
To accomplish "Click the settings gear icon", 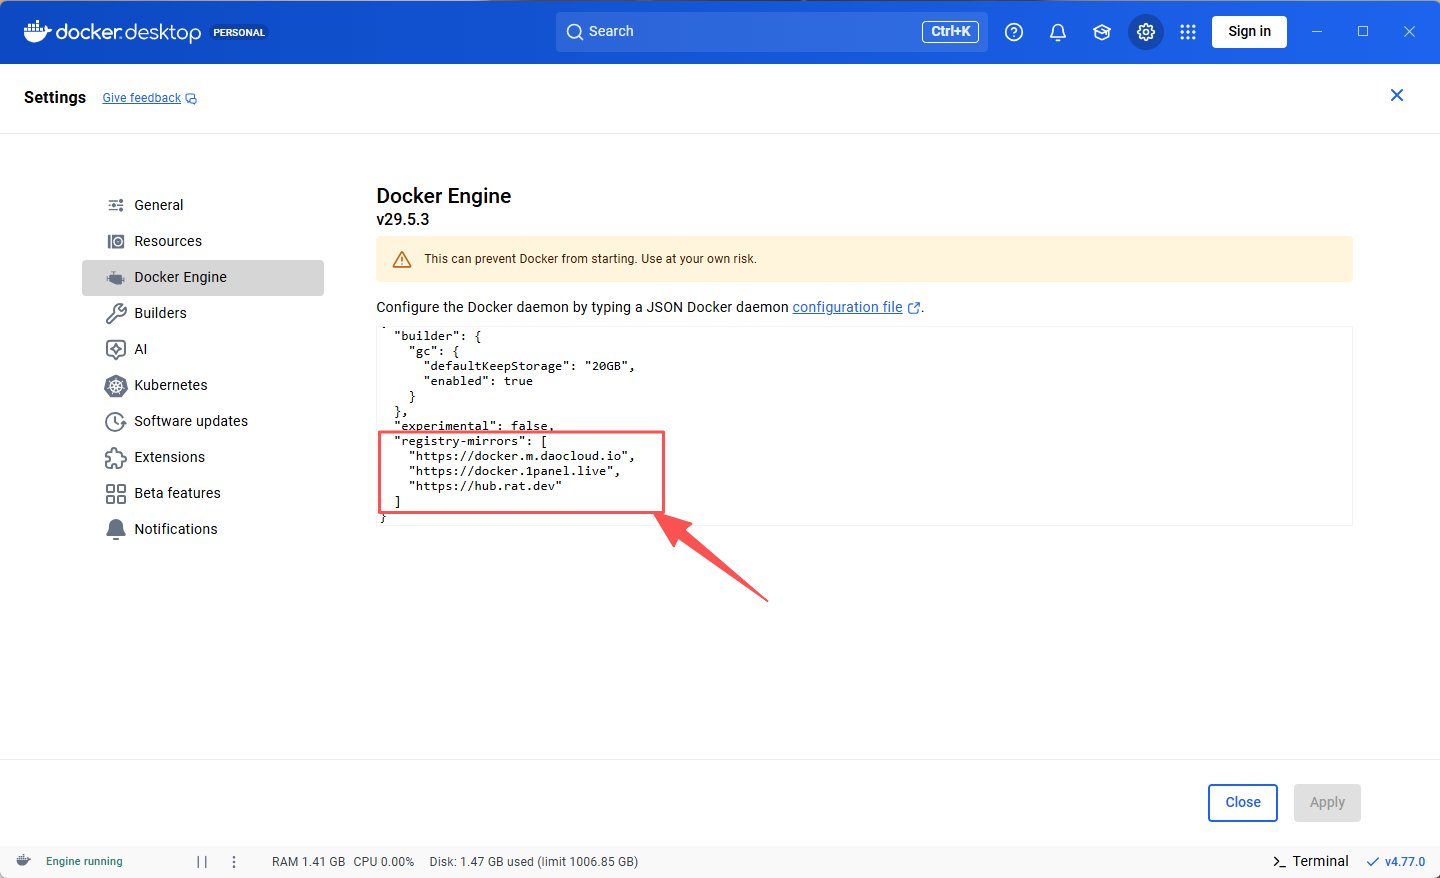I will coord(1146,32).
